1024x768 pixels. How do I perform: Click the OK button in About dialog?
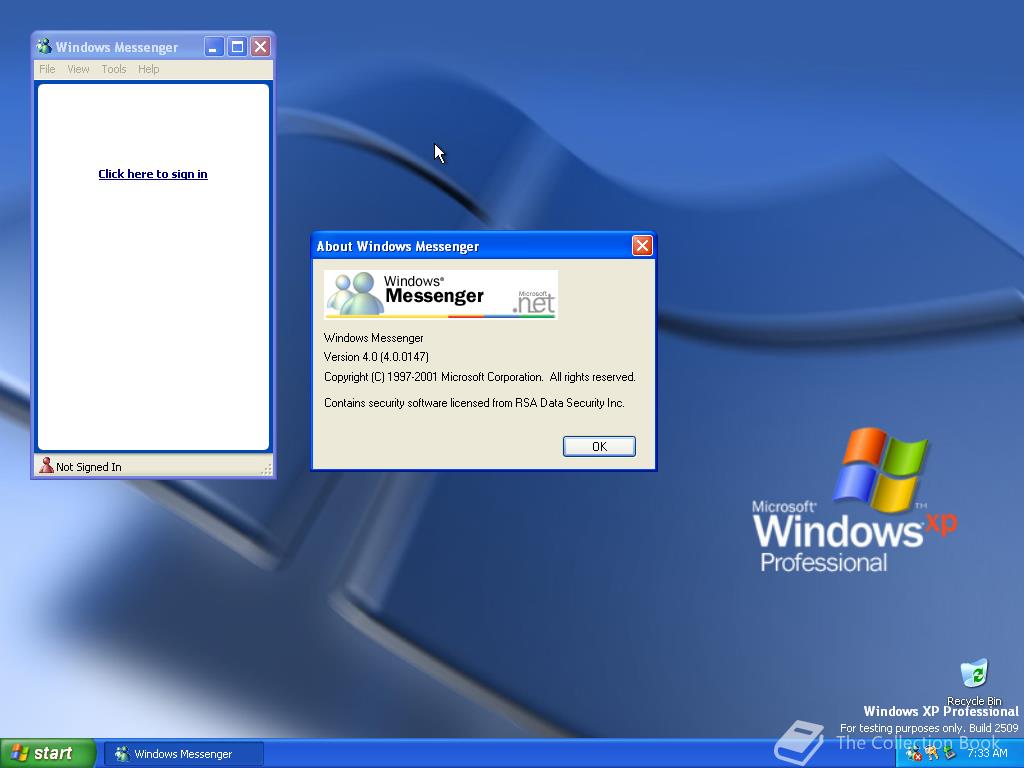click(599, 447)
